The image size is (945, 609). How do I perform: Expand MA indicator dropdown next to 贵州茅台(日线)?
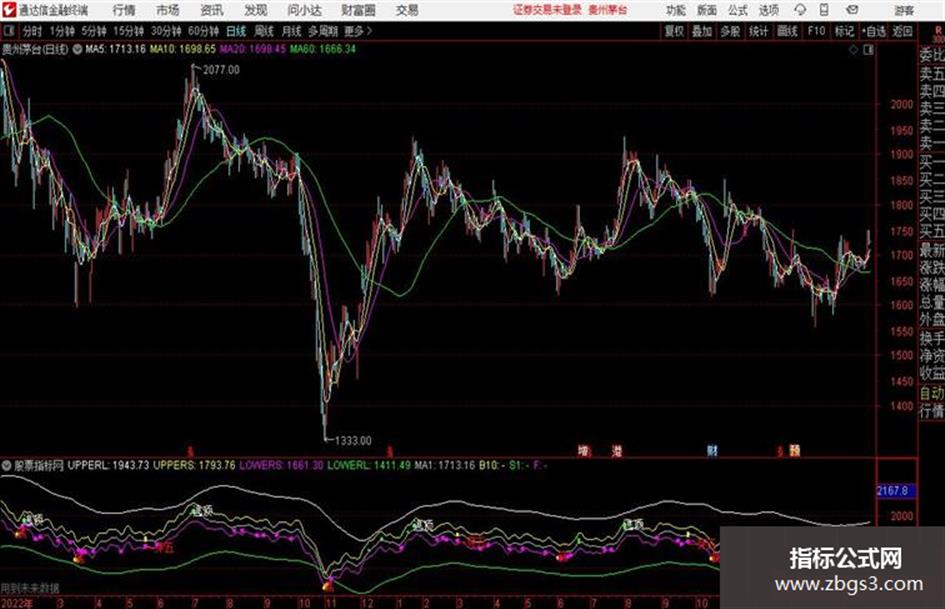click(77, 49)
